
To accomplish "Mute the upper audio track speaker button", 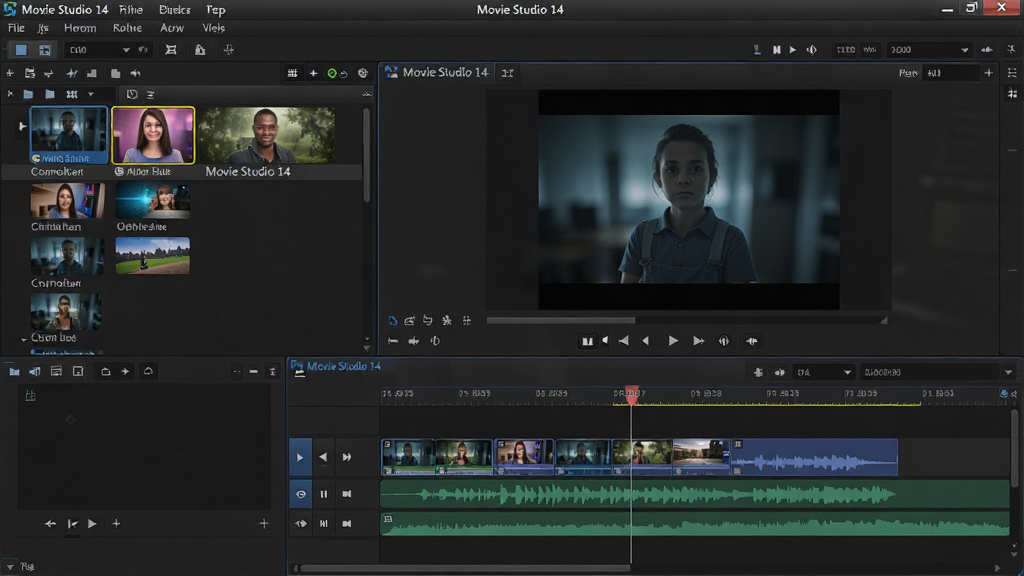I will click(347, 494).
